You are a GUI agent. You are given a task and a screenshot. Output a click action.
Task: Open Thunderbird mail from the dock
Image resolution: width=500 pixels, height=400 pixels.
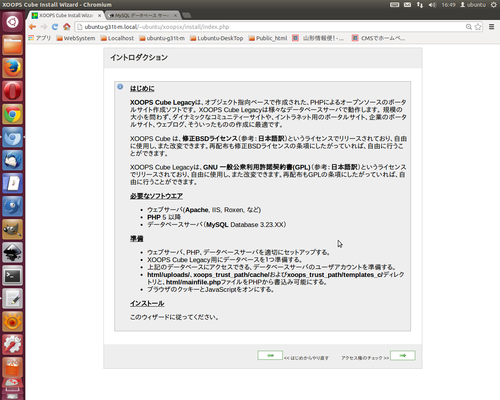point(12,160)
